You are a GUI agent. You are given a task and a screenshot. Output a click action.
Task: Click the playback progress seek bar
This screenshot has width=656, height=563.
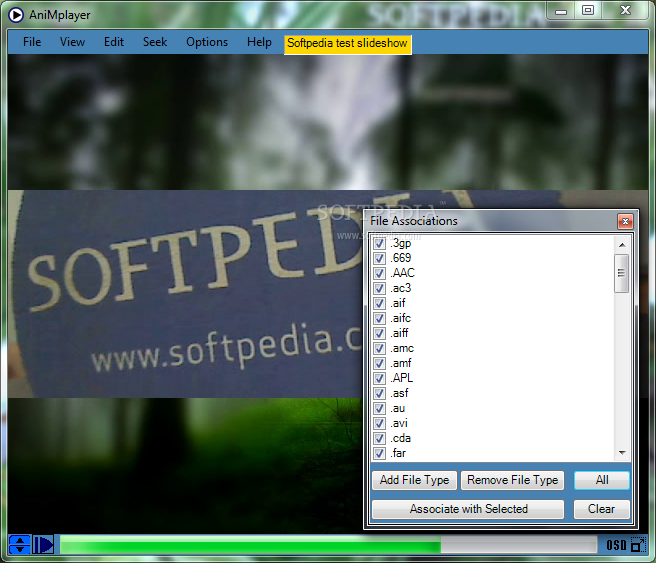tap(328, 545)
